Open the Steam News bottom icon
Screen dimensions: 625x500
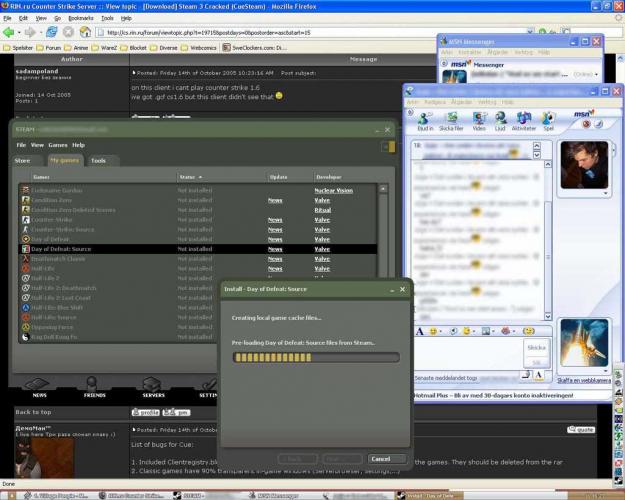tap(39, 386)
